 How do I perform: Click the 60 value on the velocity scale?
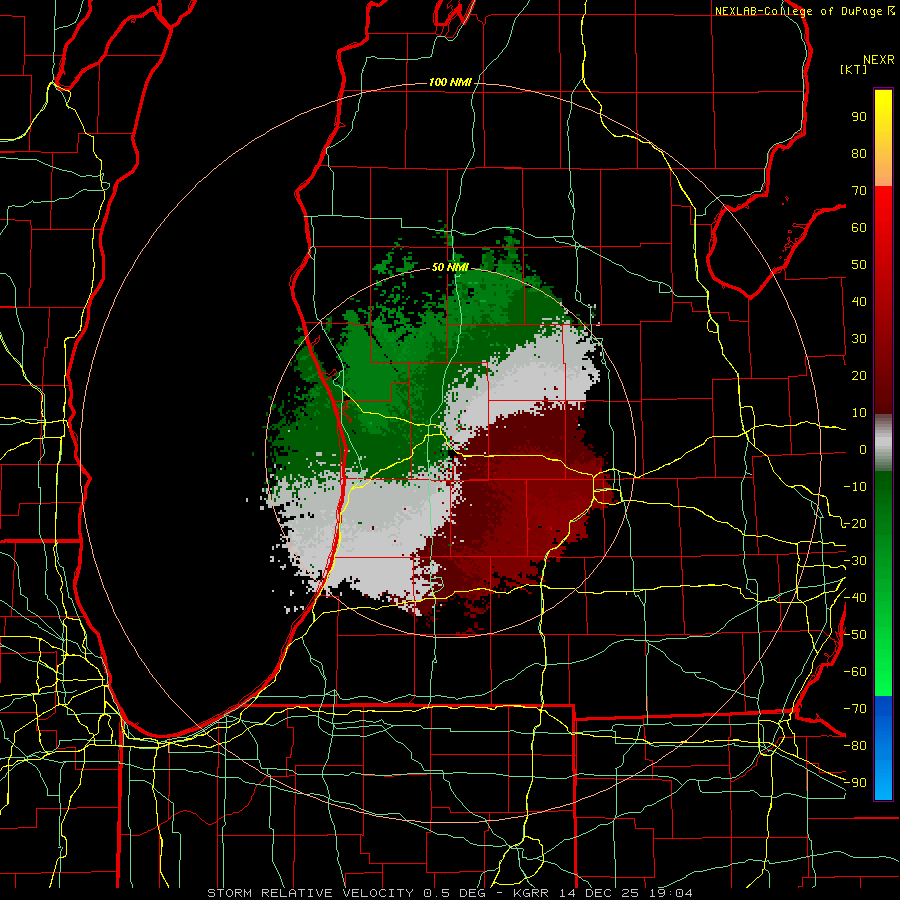coord(859,227)
